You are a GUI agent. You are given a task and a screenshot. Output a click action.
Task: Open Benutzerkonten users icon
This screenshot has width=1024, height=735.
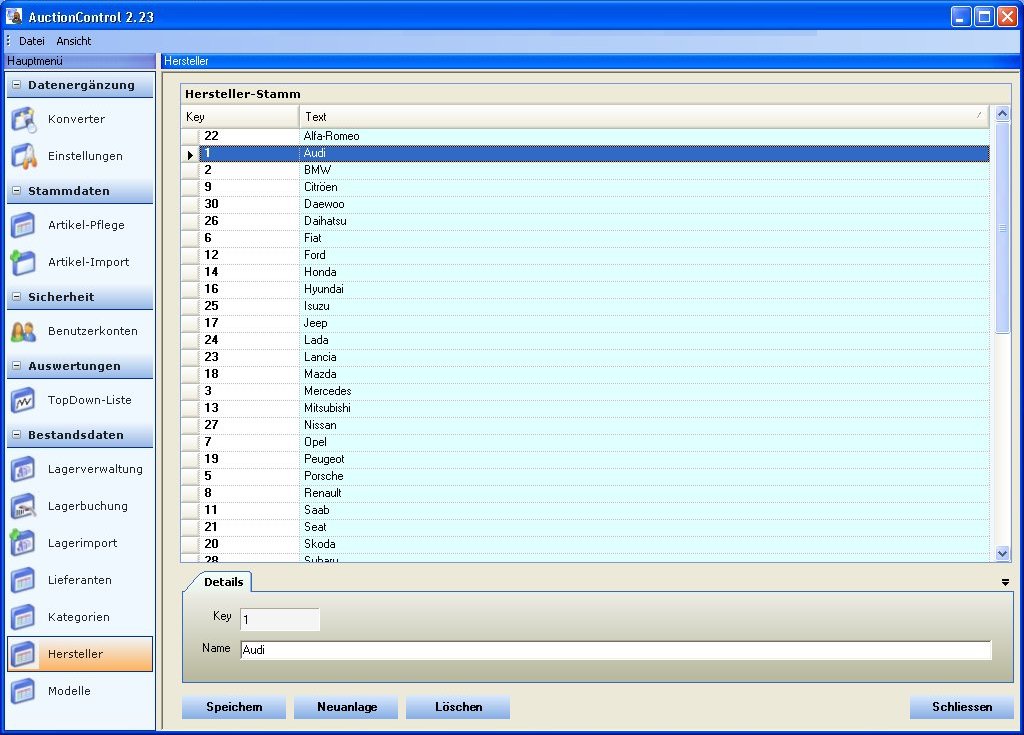point(24,331)
